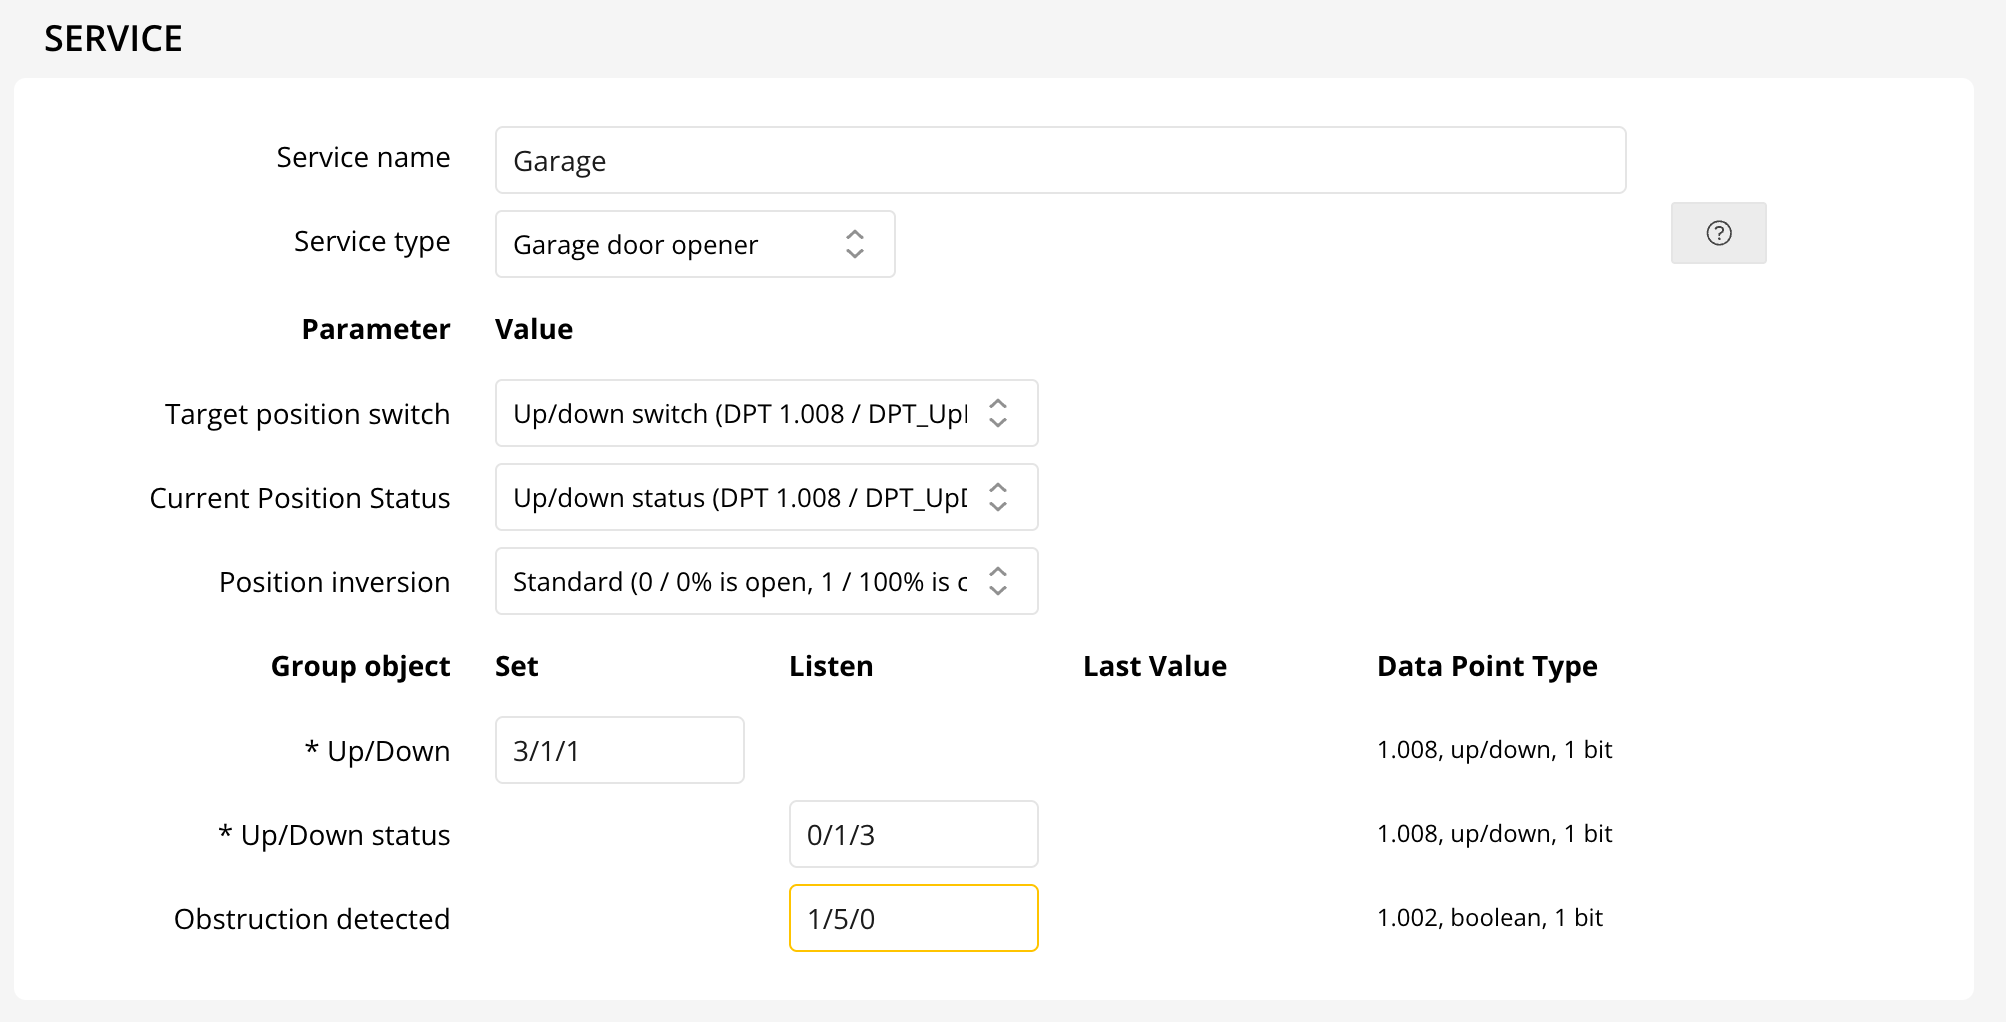This screenshot has width=2006, height=1022.
Task: Click the chevron on Position inversion selector
Action: tap(997, 581)
